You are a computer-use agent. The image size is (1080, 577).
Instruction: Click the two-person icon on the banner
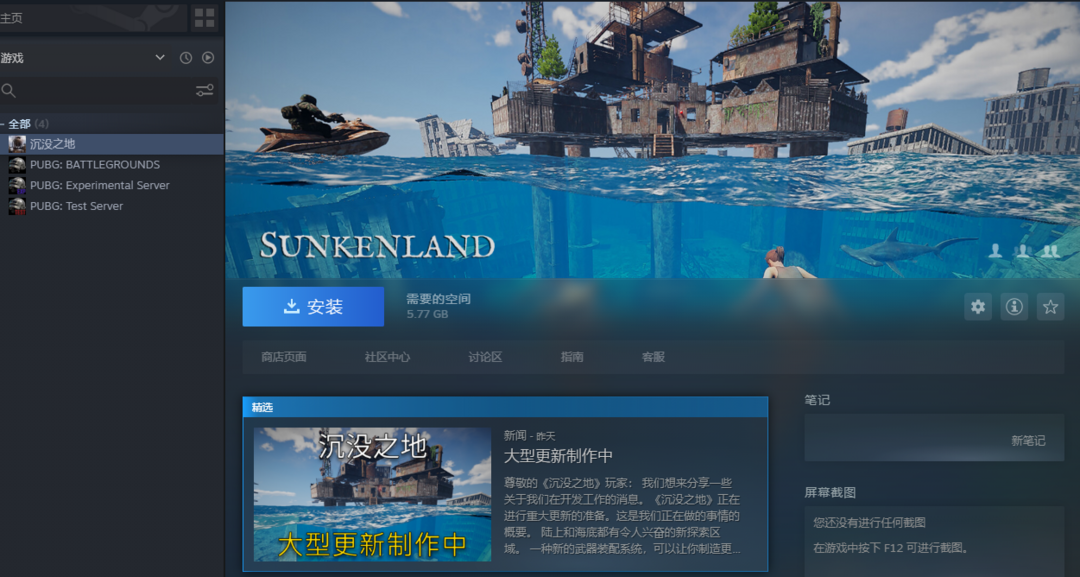(1023, 251)
